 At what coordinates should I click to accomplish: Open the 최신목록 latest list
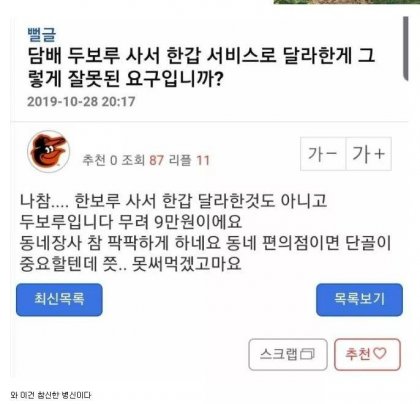59,299
